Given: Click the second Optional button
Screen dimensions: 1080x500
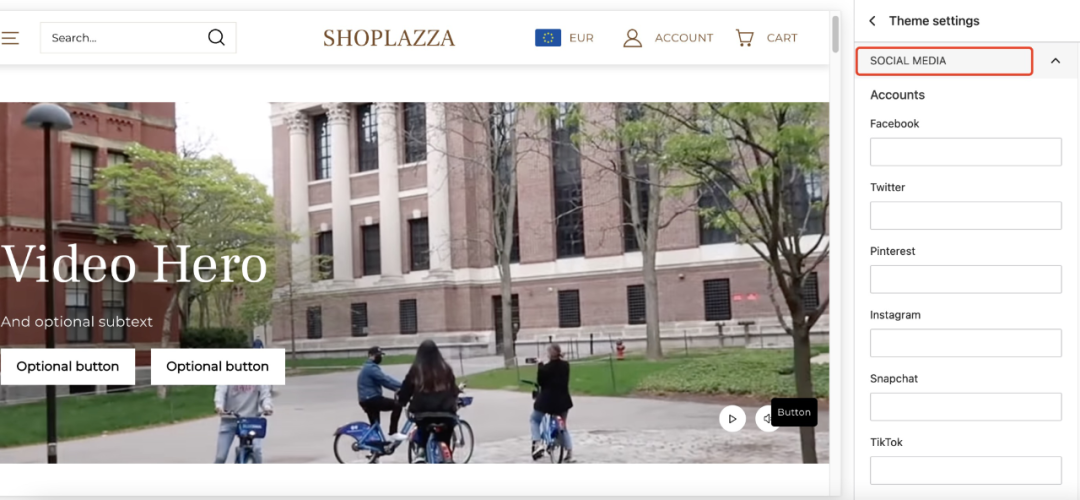Looking at the screenshot, I should point(218,366).
